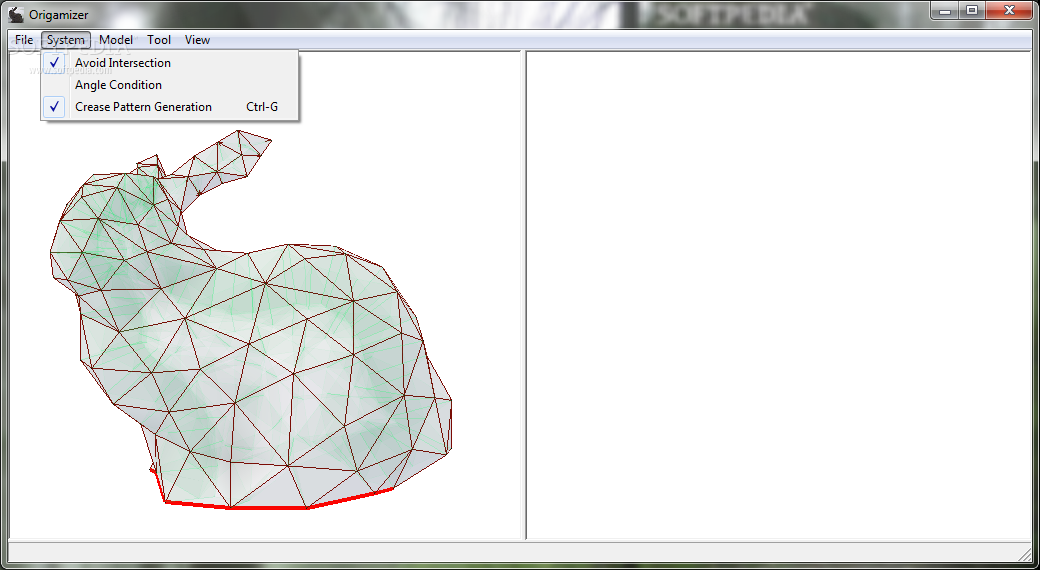
Task: Open the Model menu
Action: (116, 40)
